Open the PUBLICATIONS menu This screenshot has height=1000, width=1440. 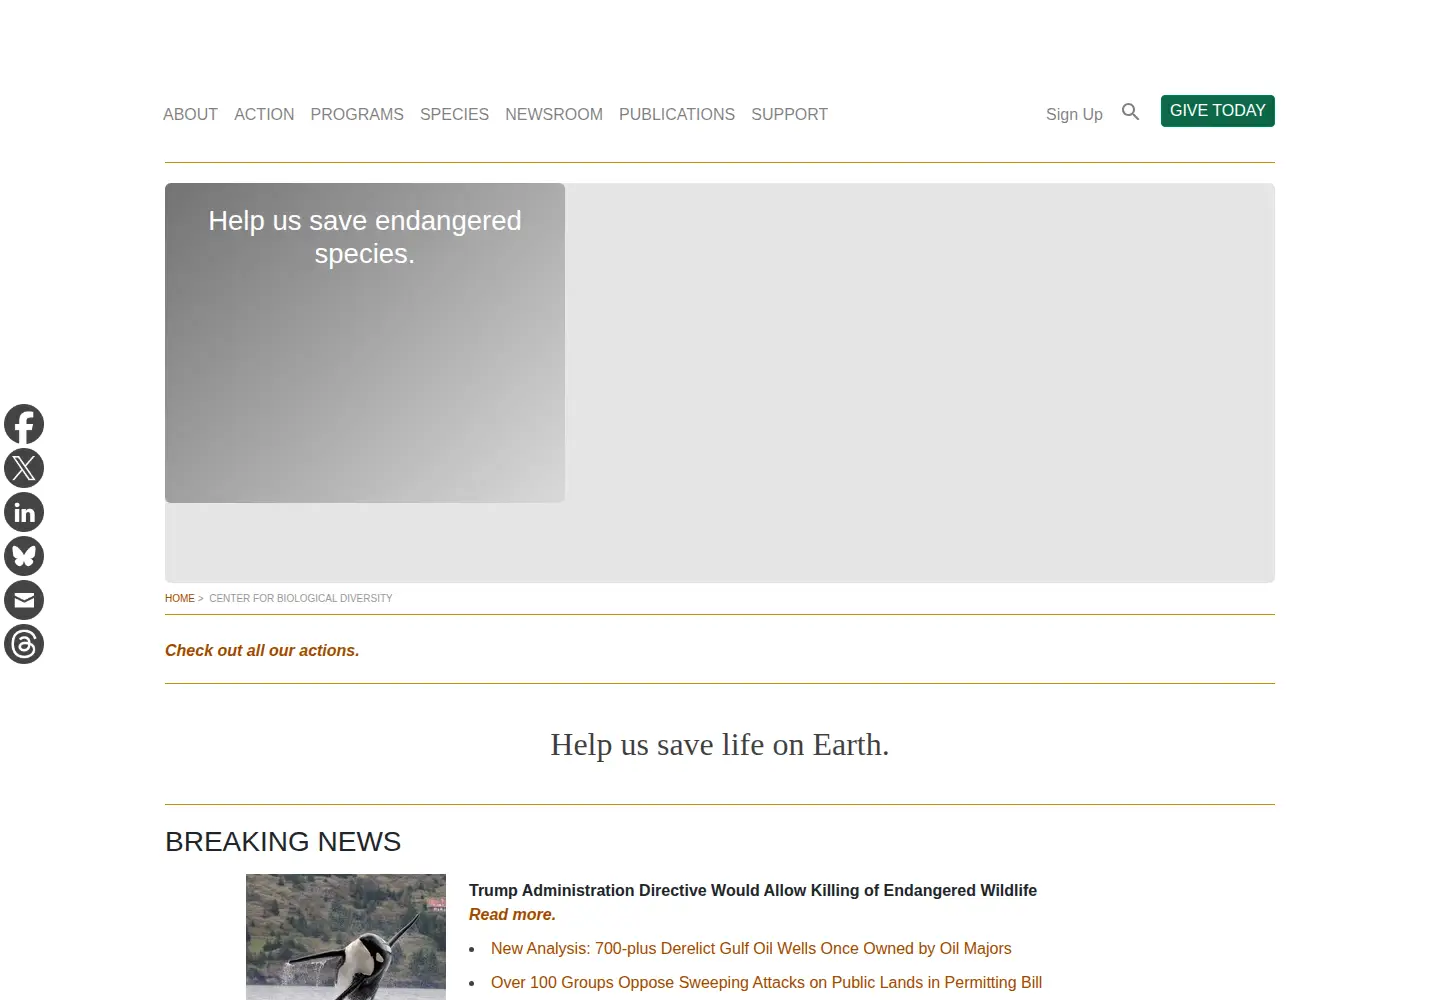677,114
